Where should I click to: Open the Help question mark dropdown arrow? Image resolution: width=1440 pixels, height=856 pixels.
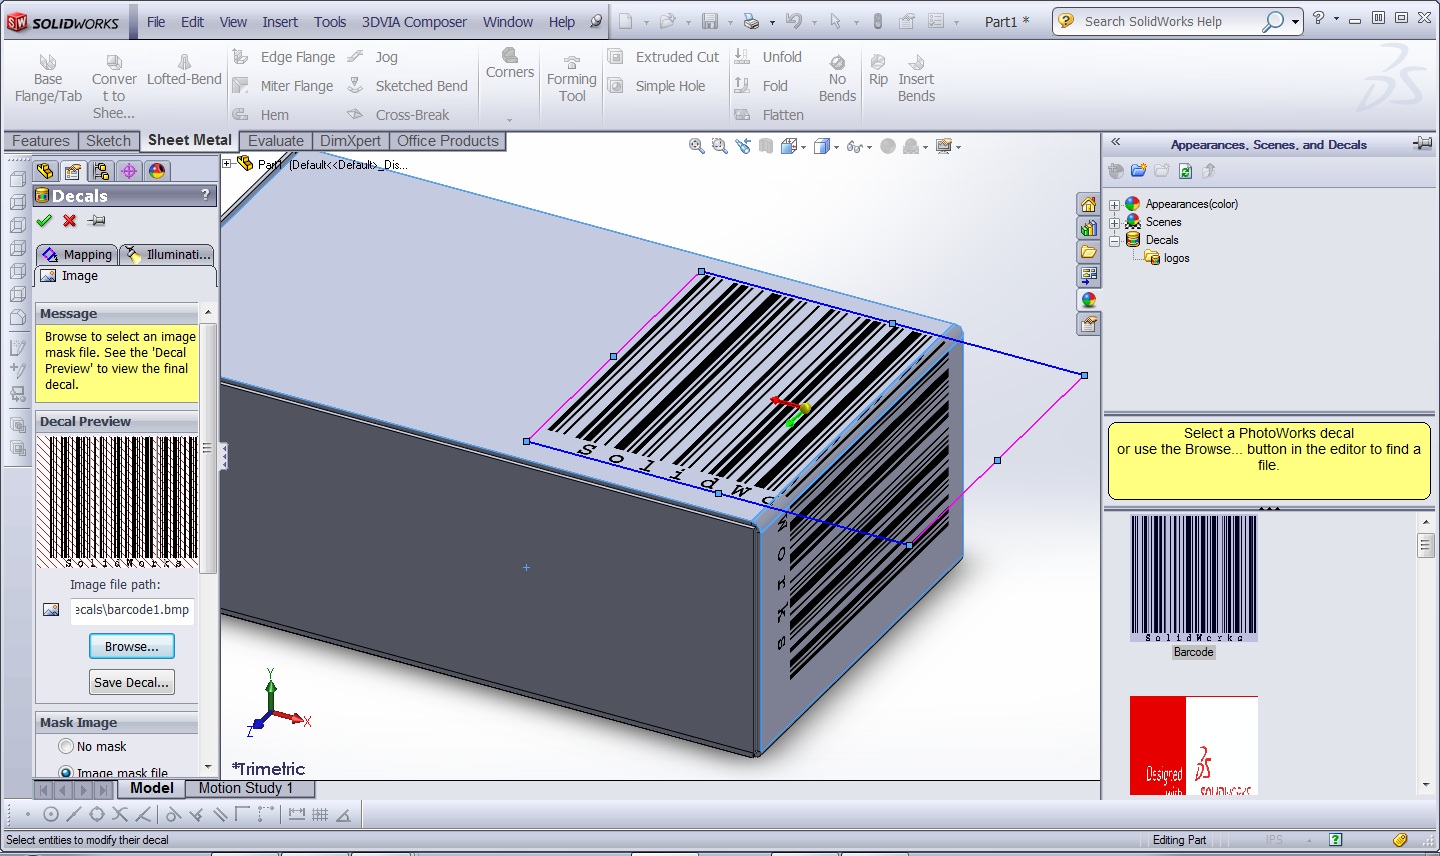[1336, 19]
